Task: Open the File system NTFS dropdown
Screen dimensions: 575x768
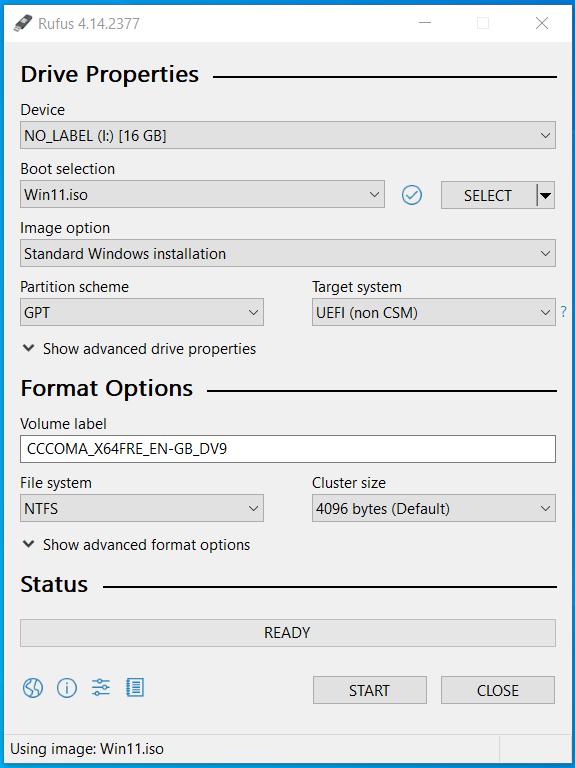Action: click(142, 508)
